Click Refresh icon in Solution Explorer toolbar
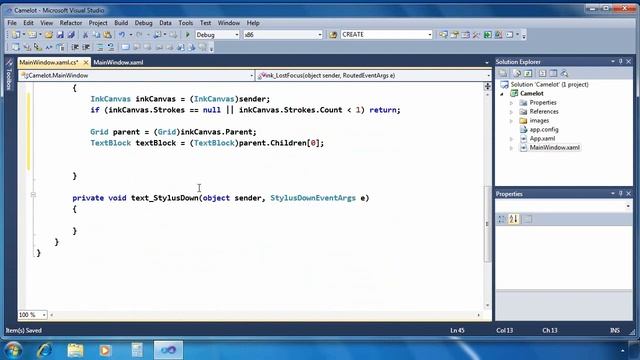The height and width of the screenshot is (360, 640). (x=528, y=73)
